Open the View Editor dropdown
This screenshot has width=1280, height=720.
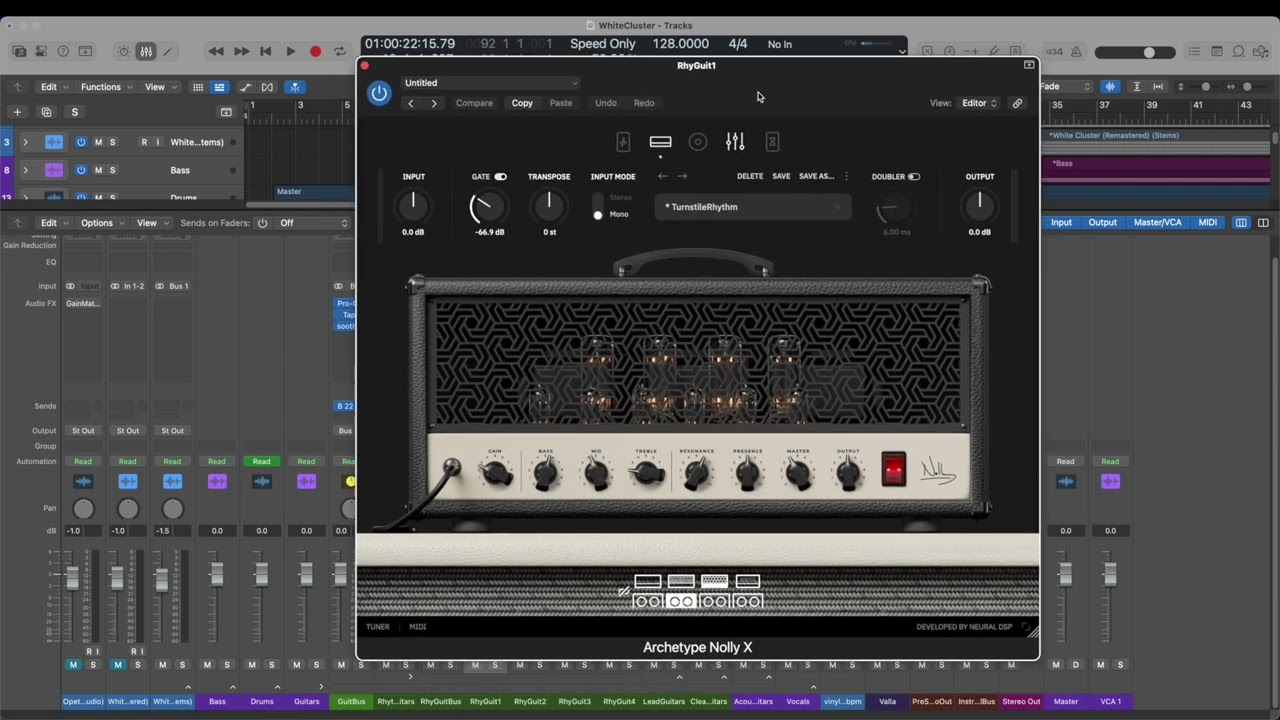point(979,103)
